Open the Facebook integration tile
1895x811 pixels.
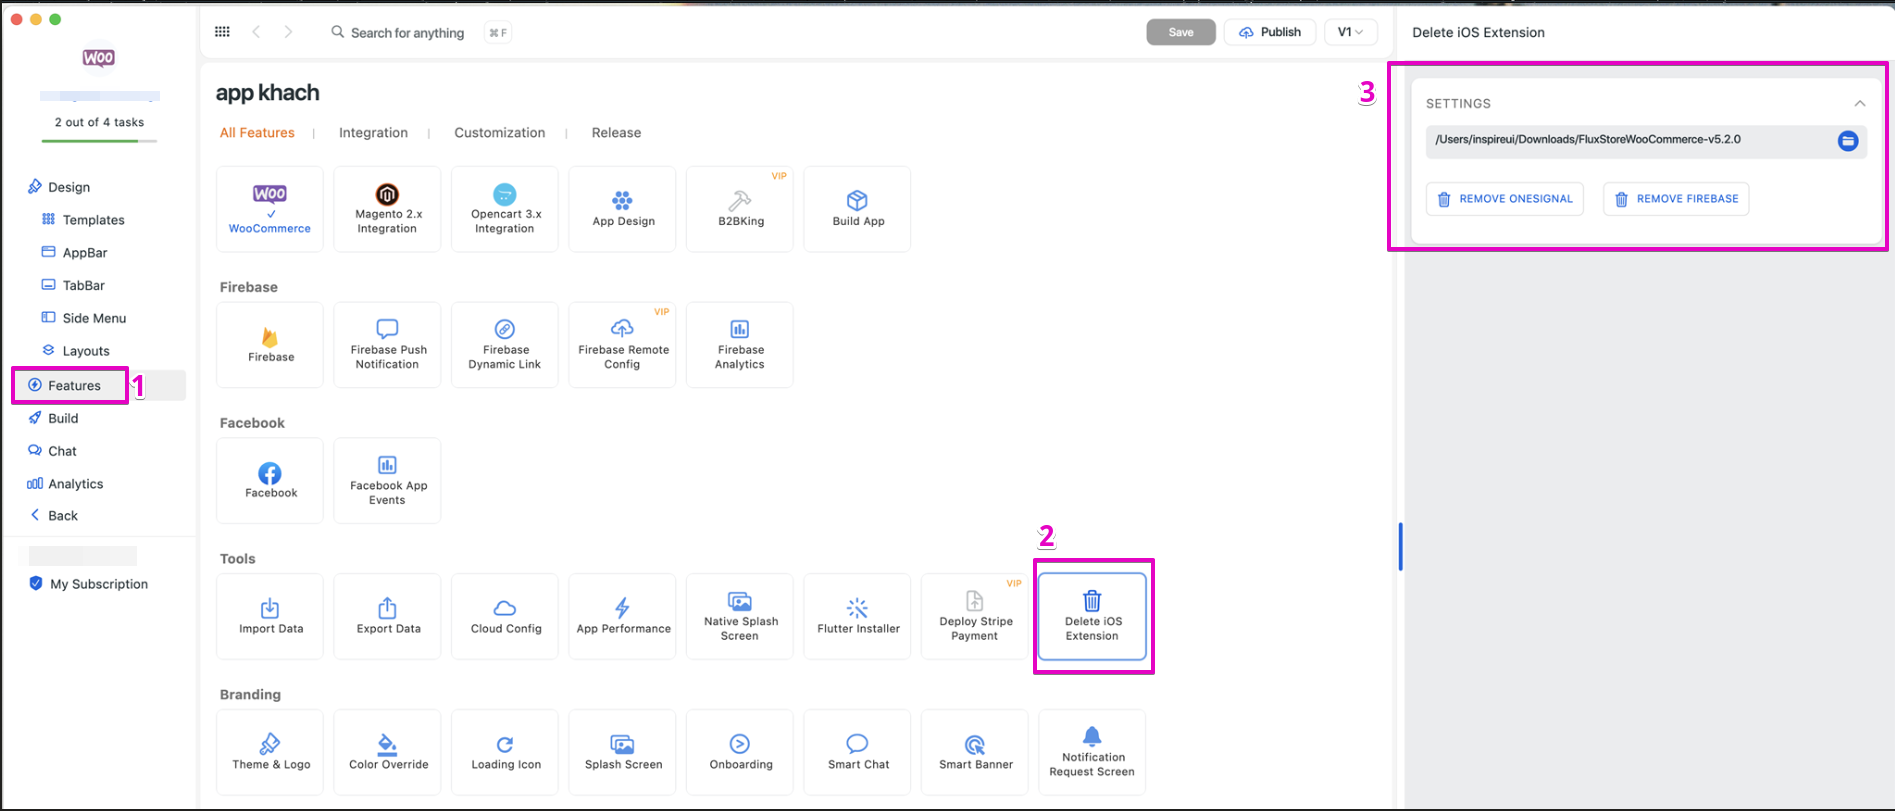point(270,481)
